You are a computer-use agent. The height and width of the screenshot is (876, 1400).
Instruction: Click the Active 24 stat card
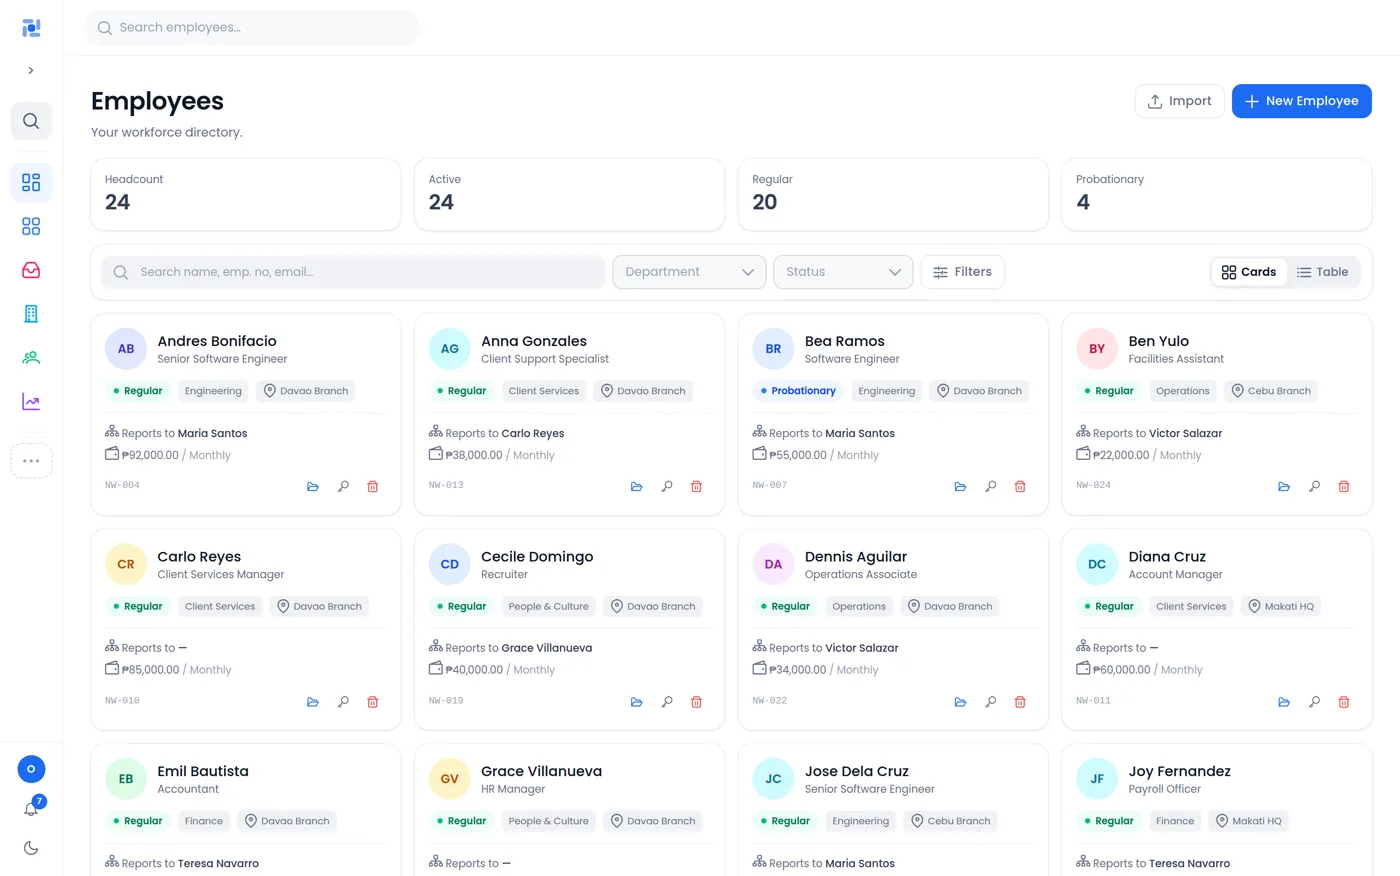click(569, 194)
